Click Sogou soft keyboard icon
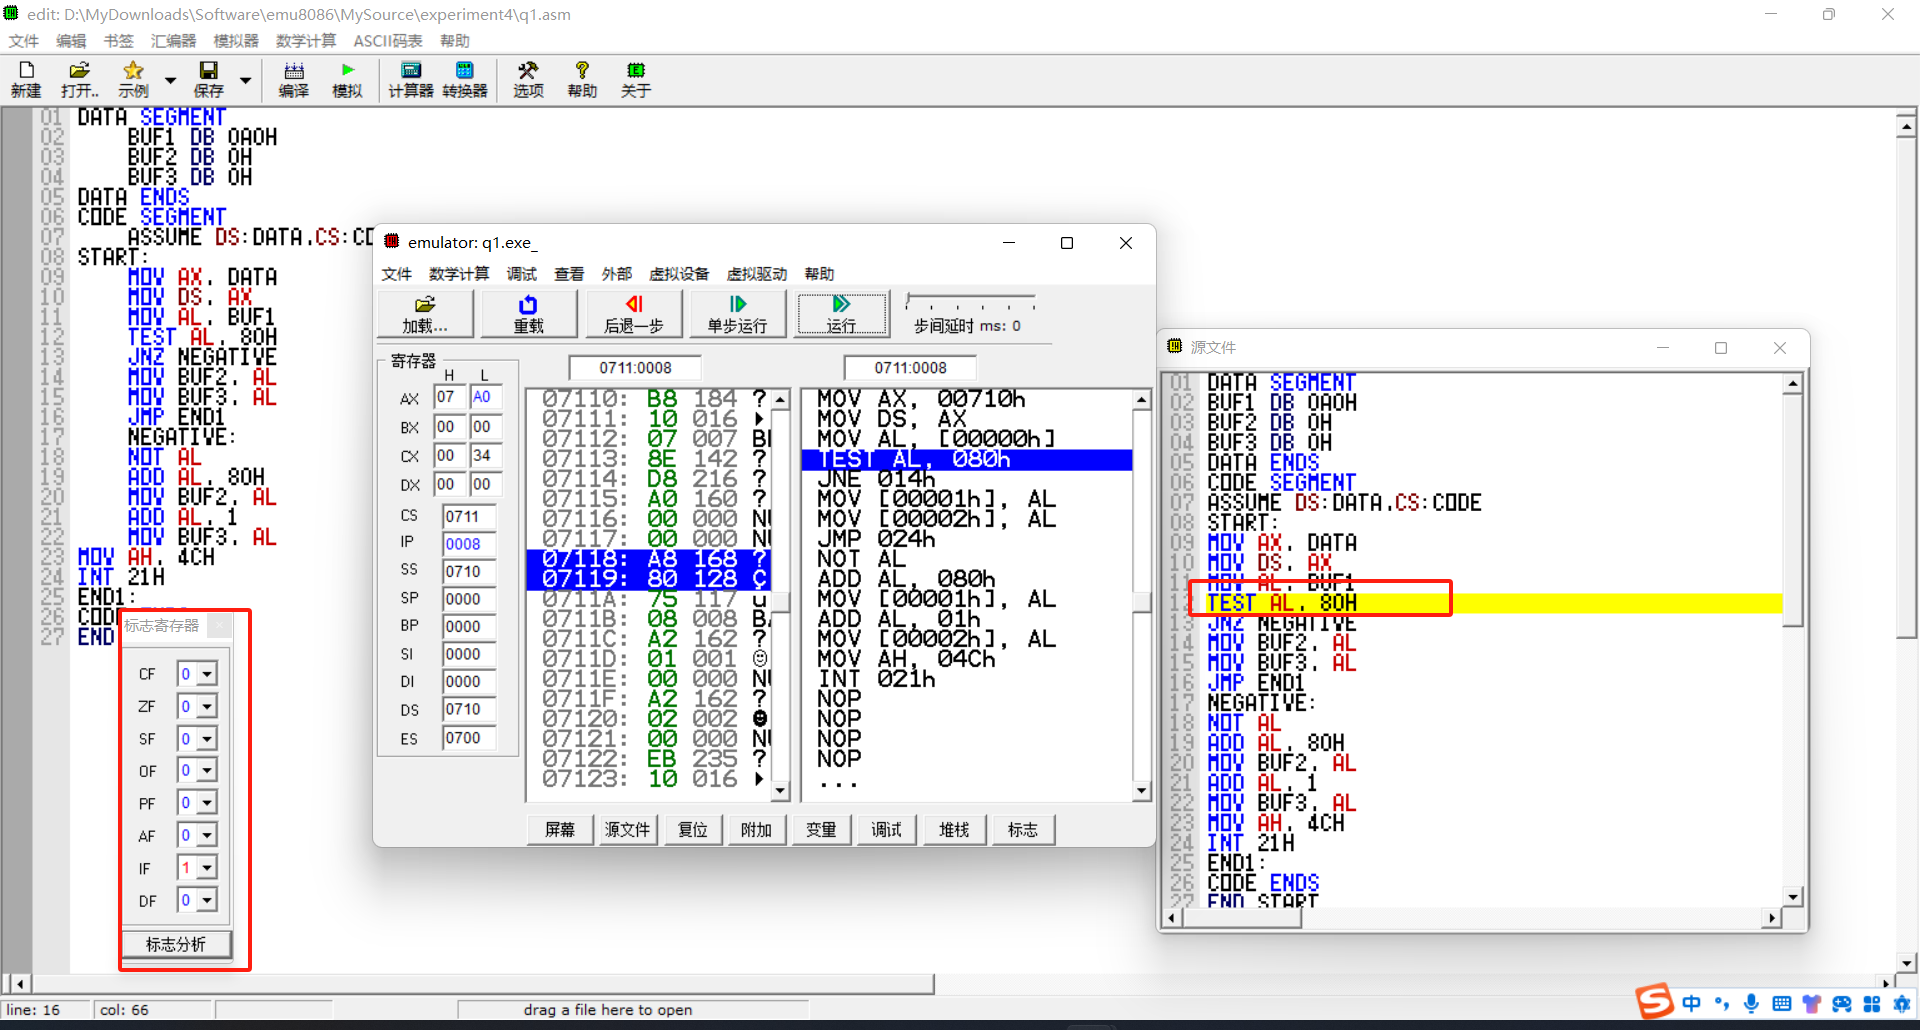1920x1030 pixels. 1781,1003
